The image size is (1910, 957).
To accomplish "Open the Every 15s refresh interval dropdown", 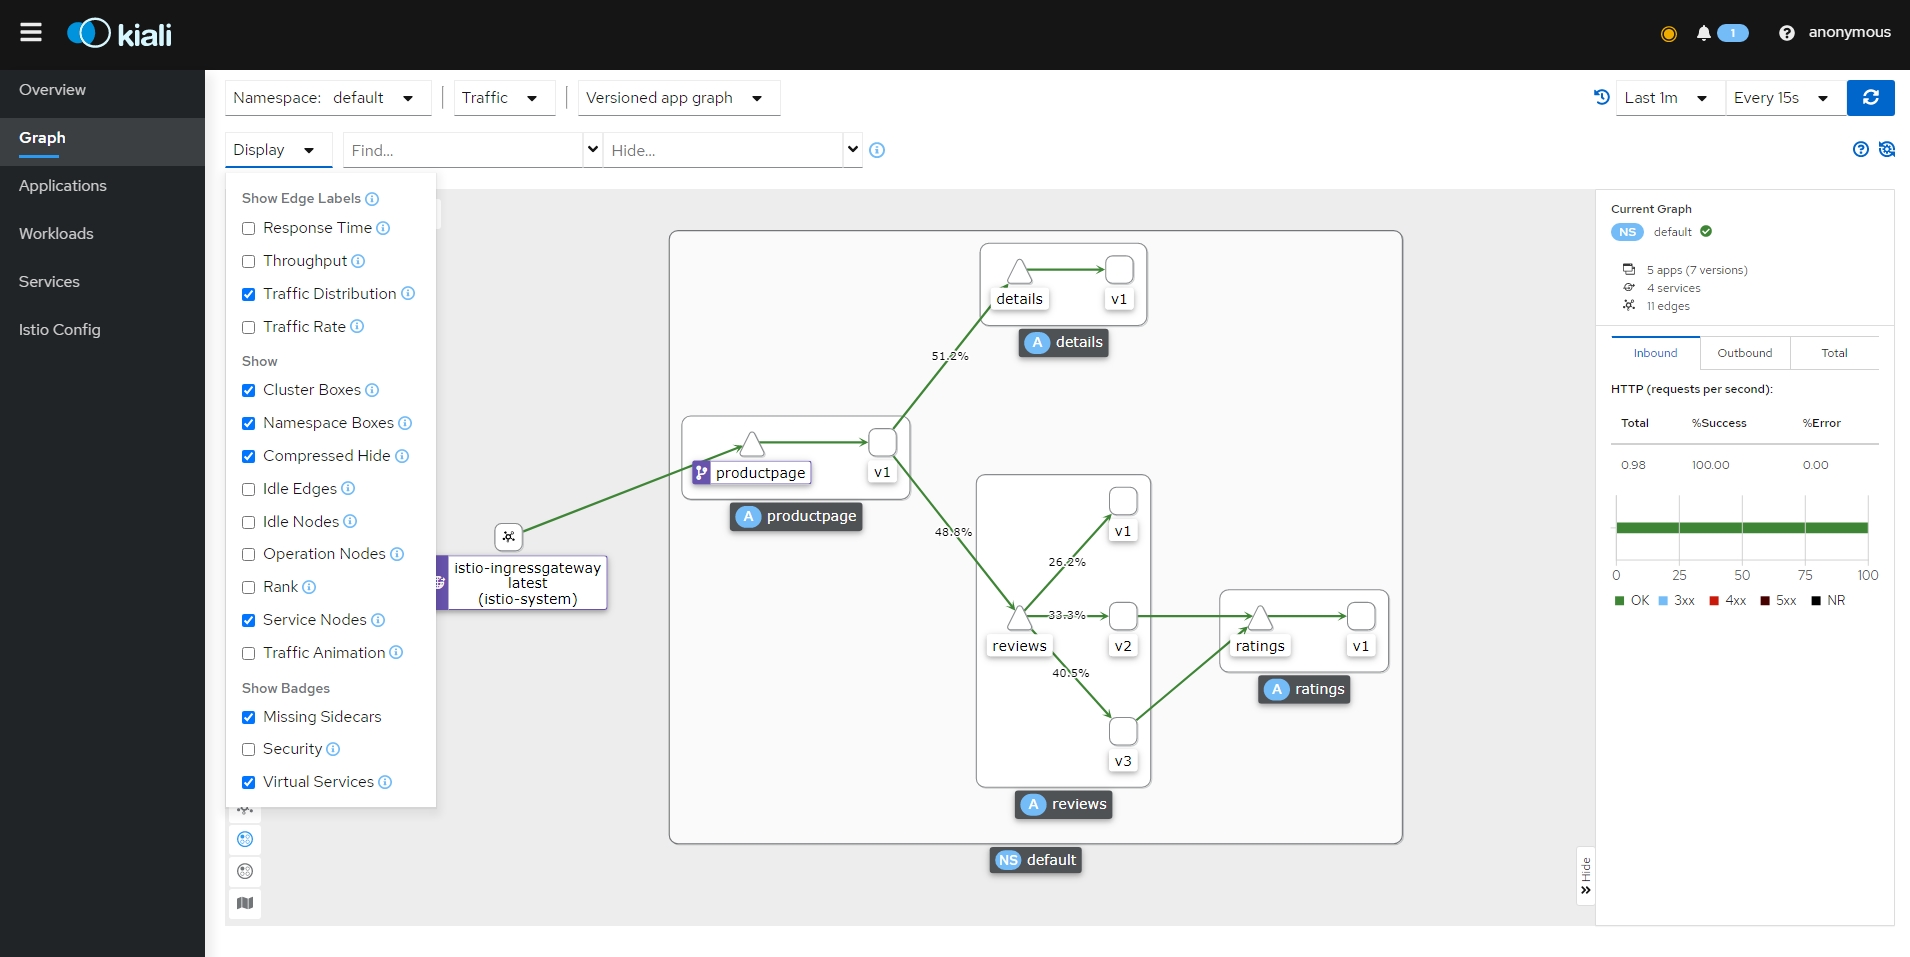I will point(1783,98).
